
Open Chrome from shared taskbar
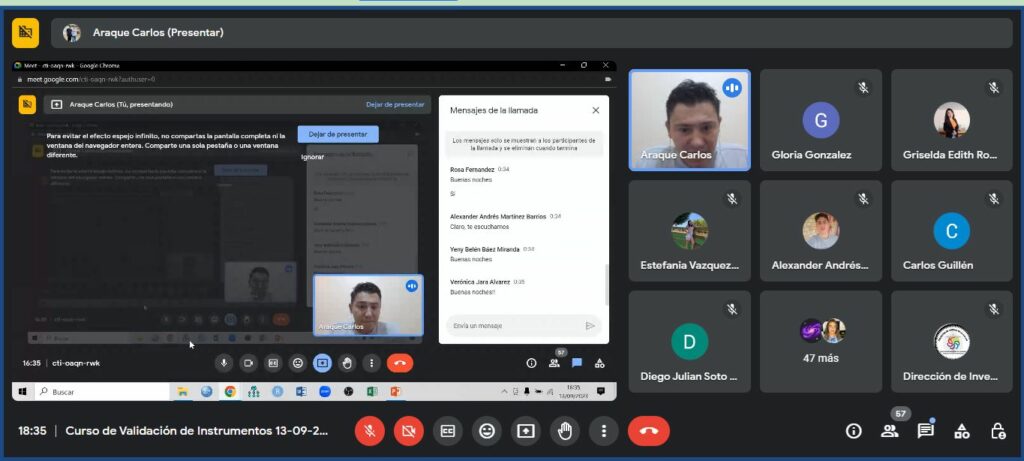[230, 392]
